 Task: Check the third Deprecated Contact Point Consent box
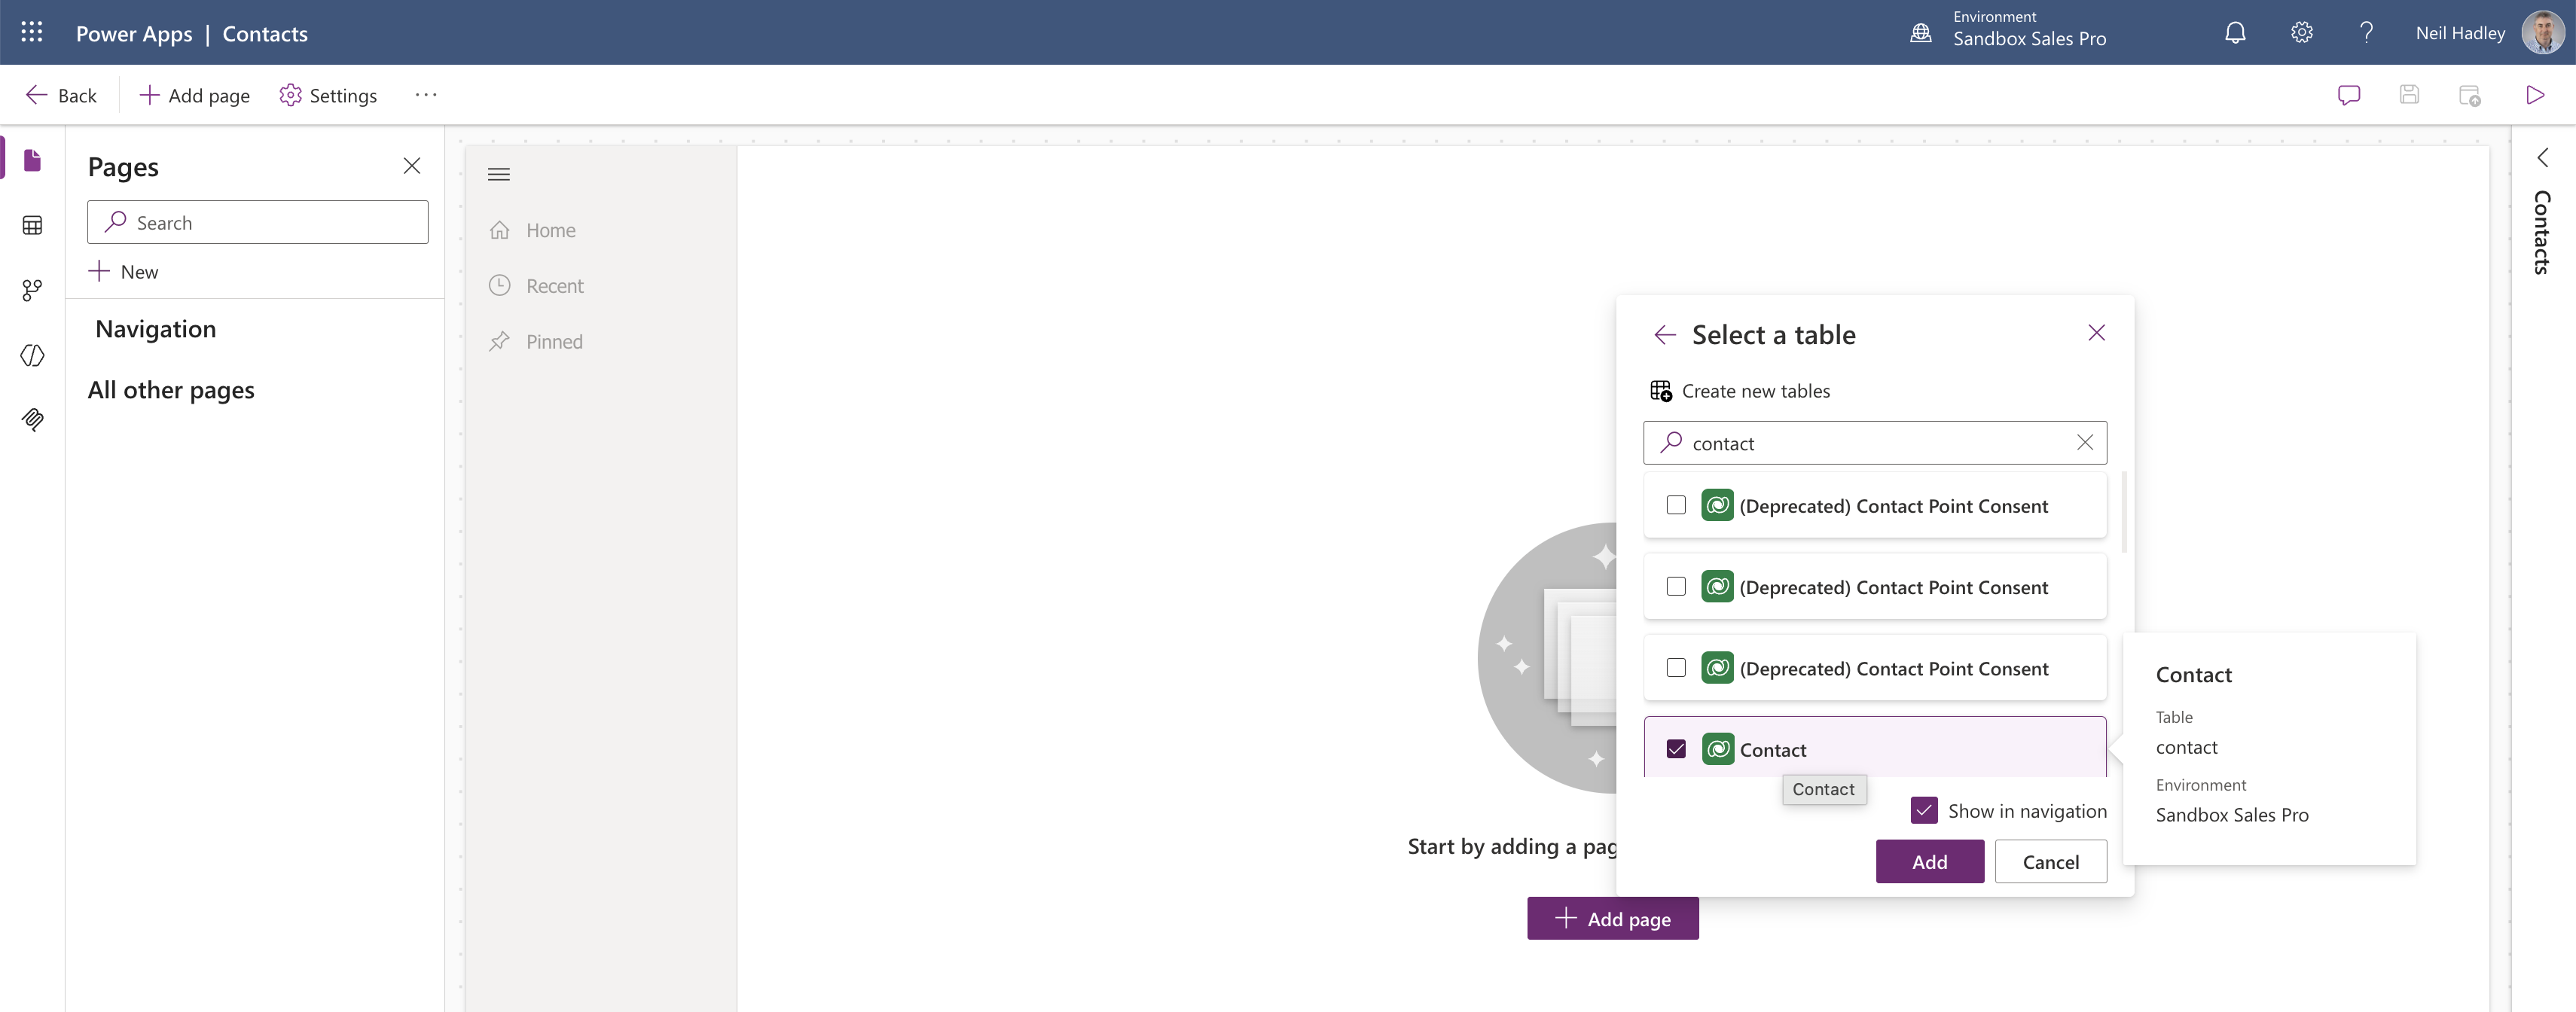[x=1676, y=668]
